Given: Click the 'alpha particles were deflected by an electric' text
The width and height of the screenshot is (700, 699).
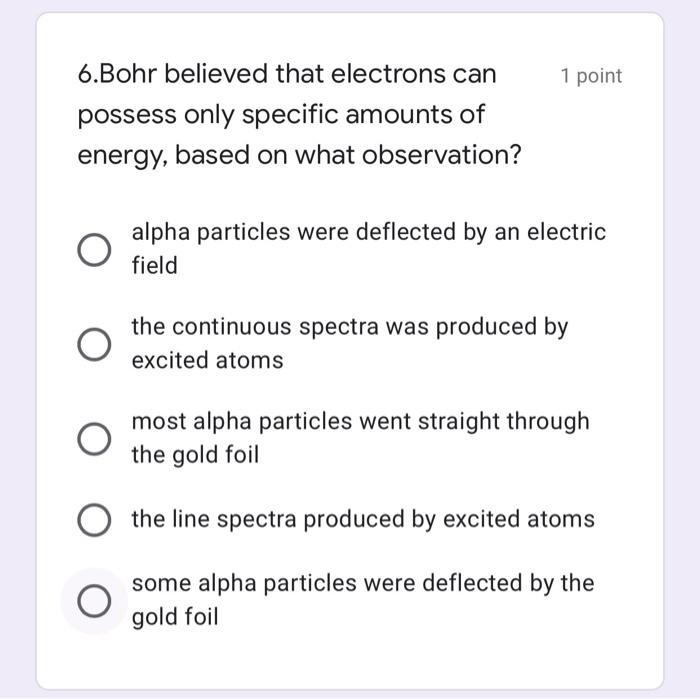Looking at the screenshot, I should pyautogui.click(x=368, y=233).
